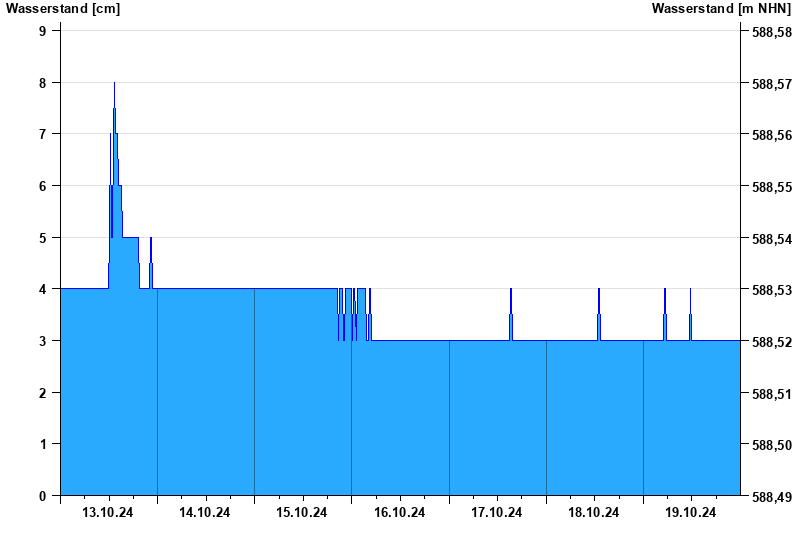Click the right axis value 588,54

[772, 239]
